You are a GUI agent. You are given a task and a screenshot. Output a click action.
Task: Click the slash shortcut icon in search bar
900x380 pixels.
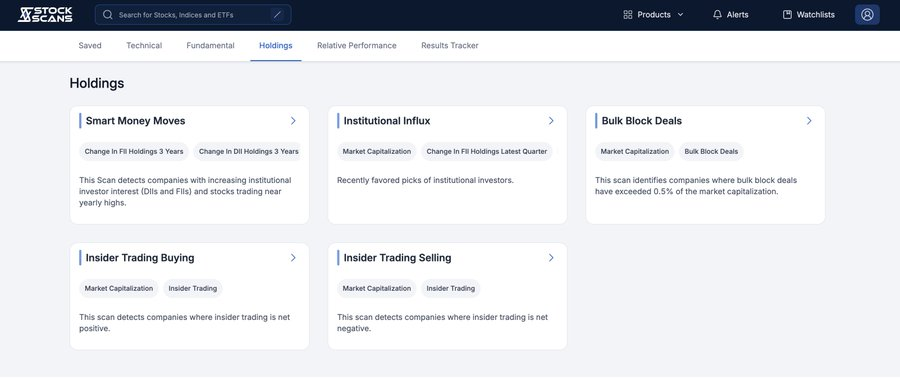point(278,15)
